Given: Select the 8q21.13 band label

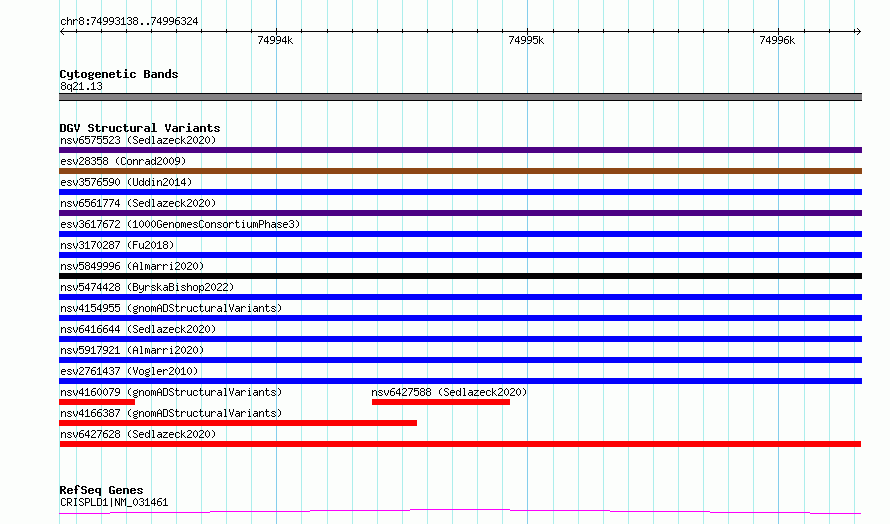Looking at the screenshot, I should click(81, 86).
